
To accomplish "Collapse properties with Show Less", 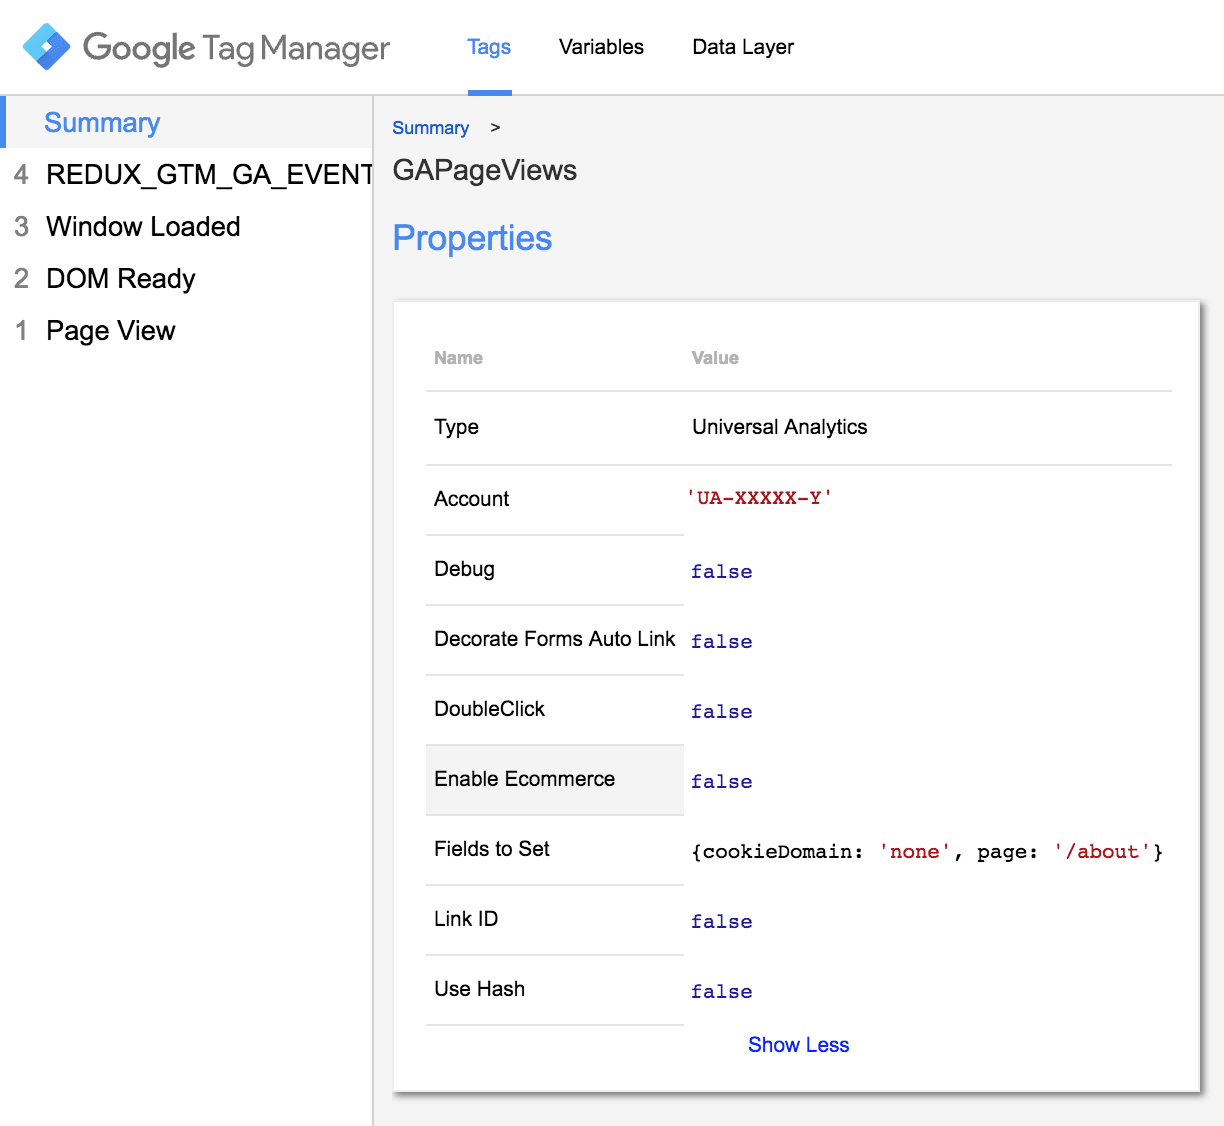I will click(x=798, y=1045).
